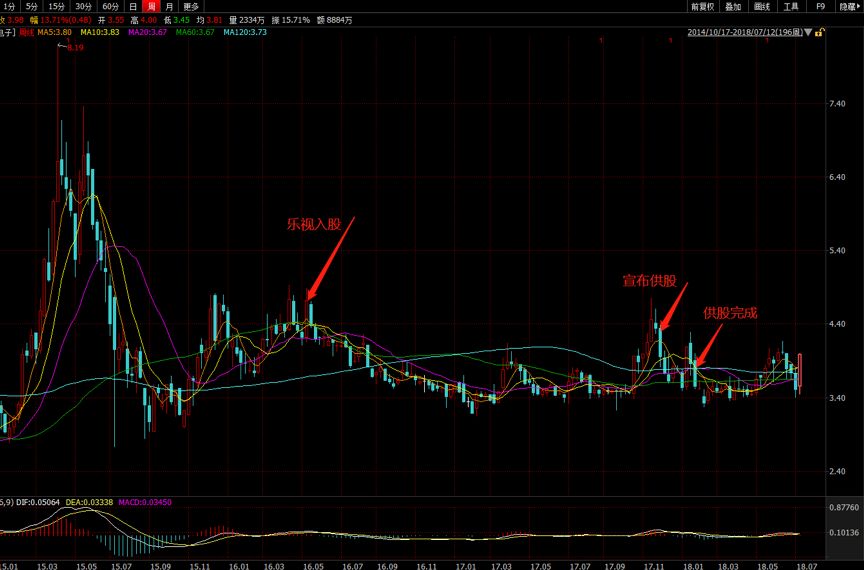Click the MA60:3.67 indicator label
Image resolution: width=864 pixels, height=570 pixels.
[195, 32]
